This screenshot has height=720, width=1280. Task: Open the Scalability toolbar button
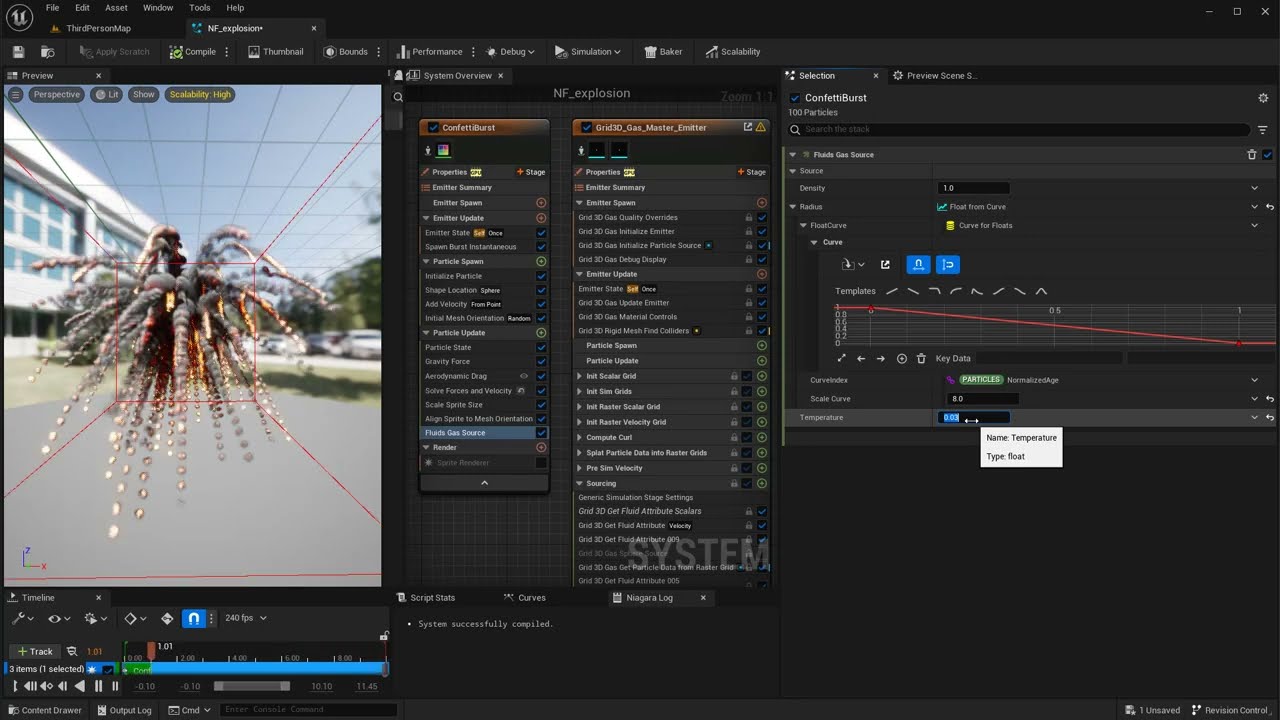coord(732,52)
